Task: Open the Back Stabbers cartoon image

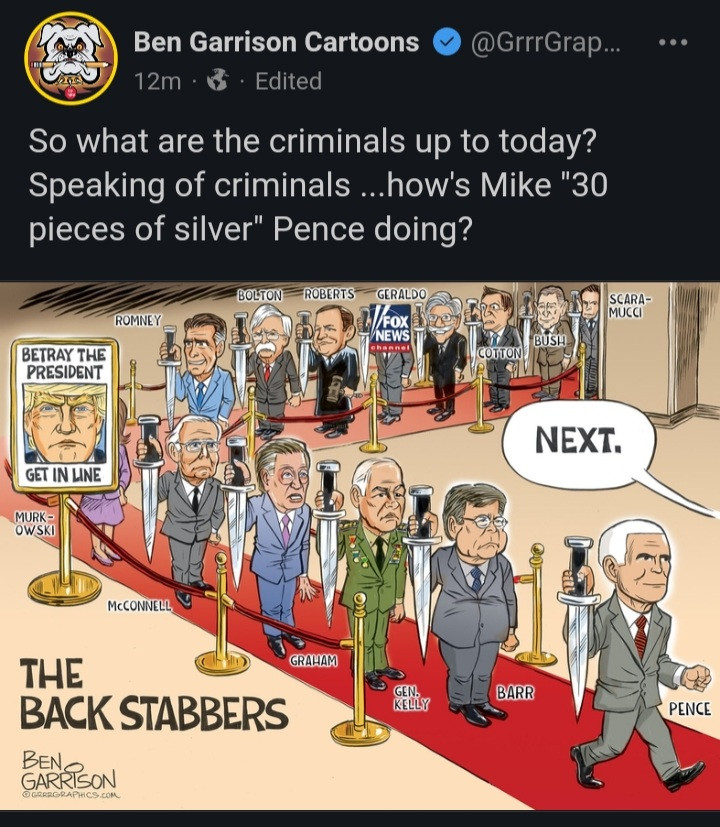Action: (x=360, y=546)
